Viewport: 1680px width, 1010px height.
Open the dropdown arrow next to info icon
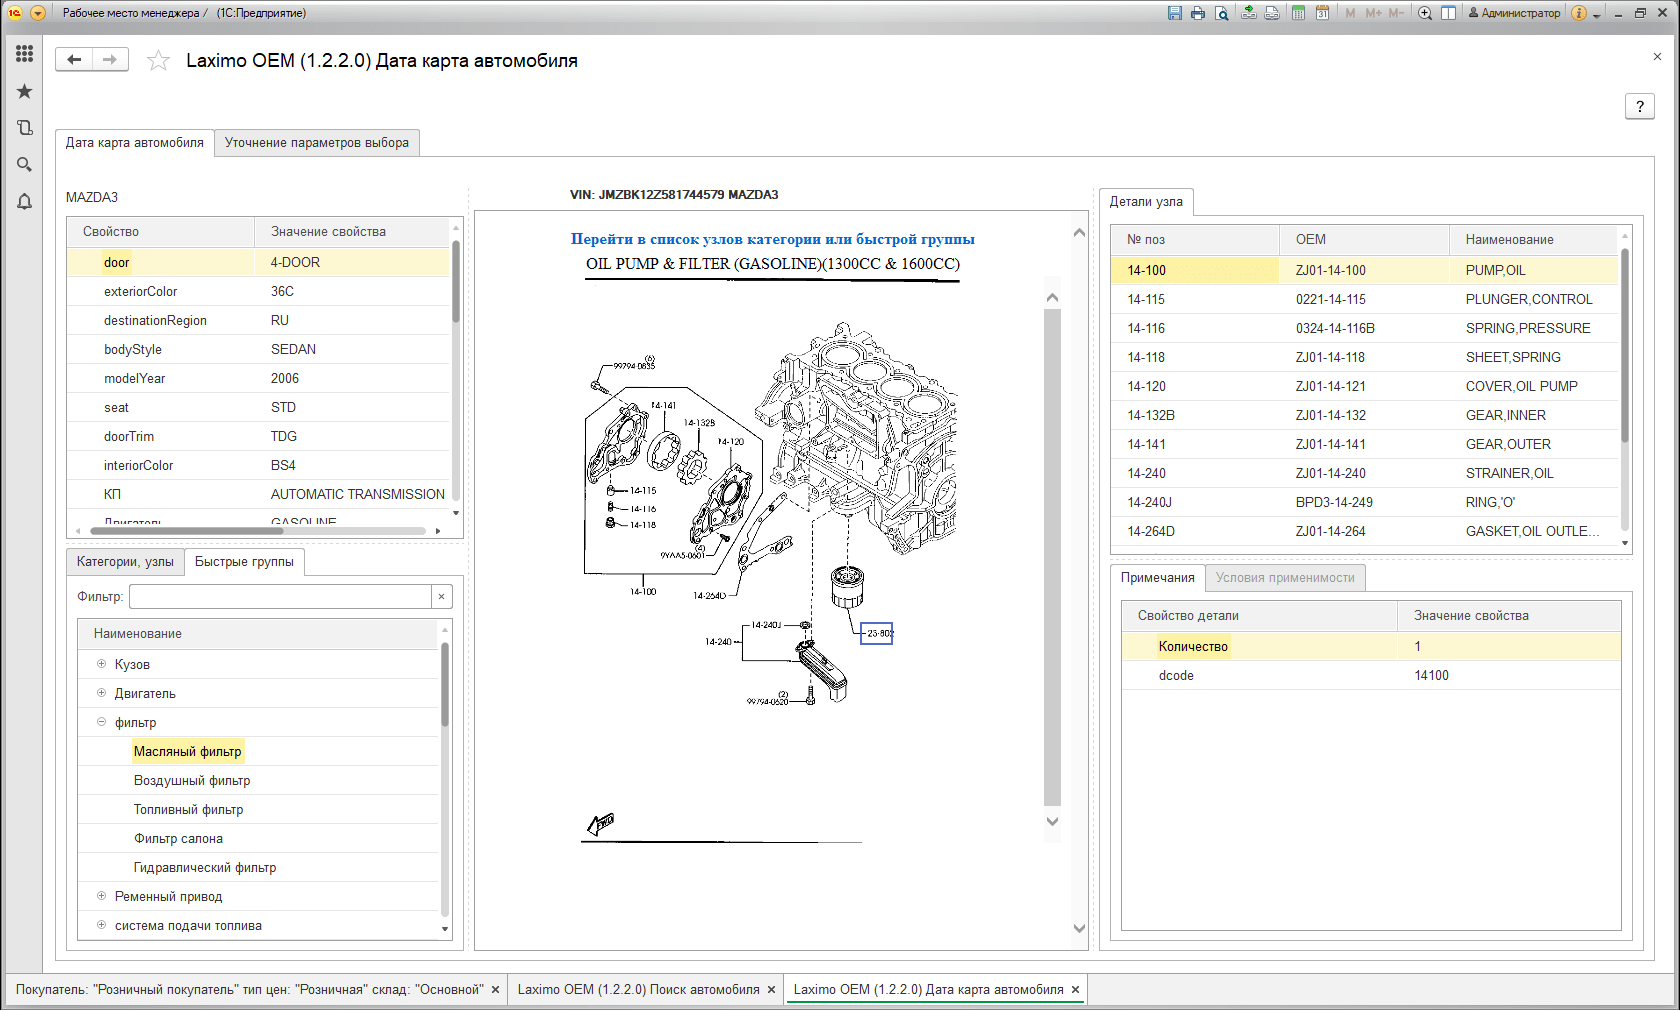tap(1596, 15)
